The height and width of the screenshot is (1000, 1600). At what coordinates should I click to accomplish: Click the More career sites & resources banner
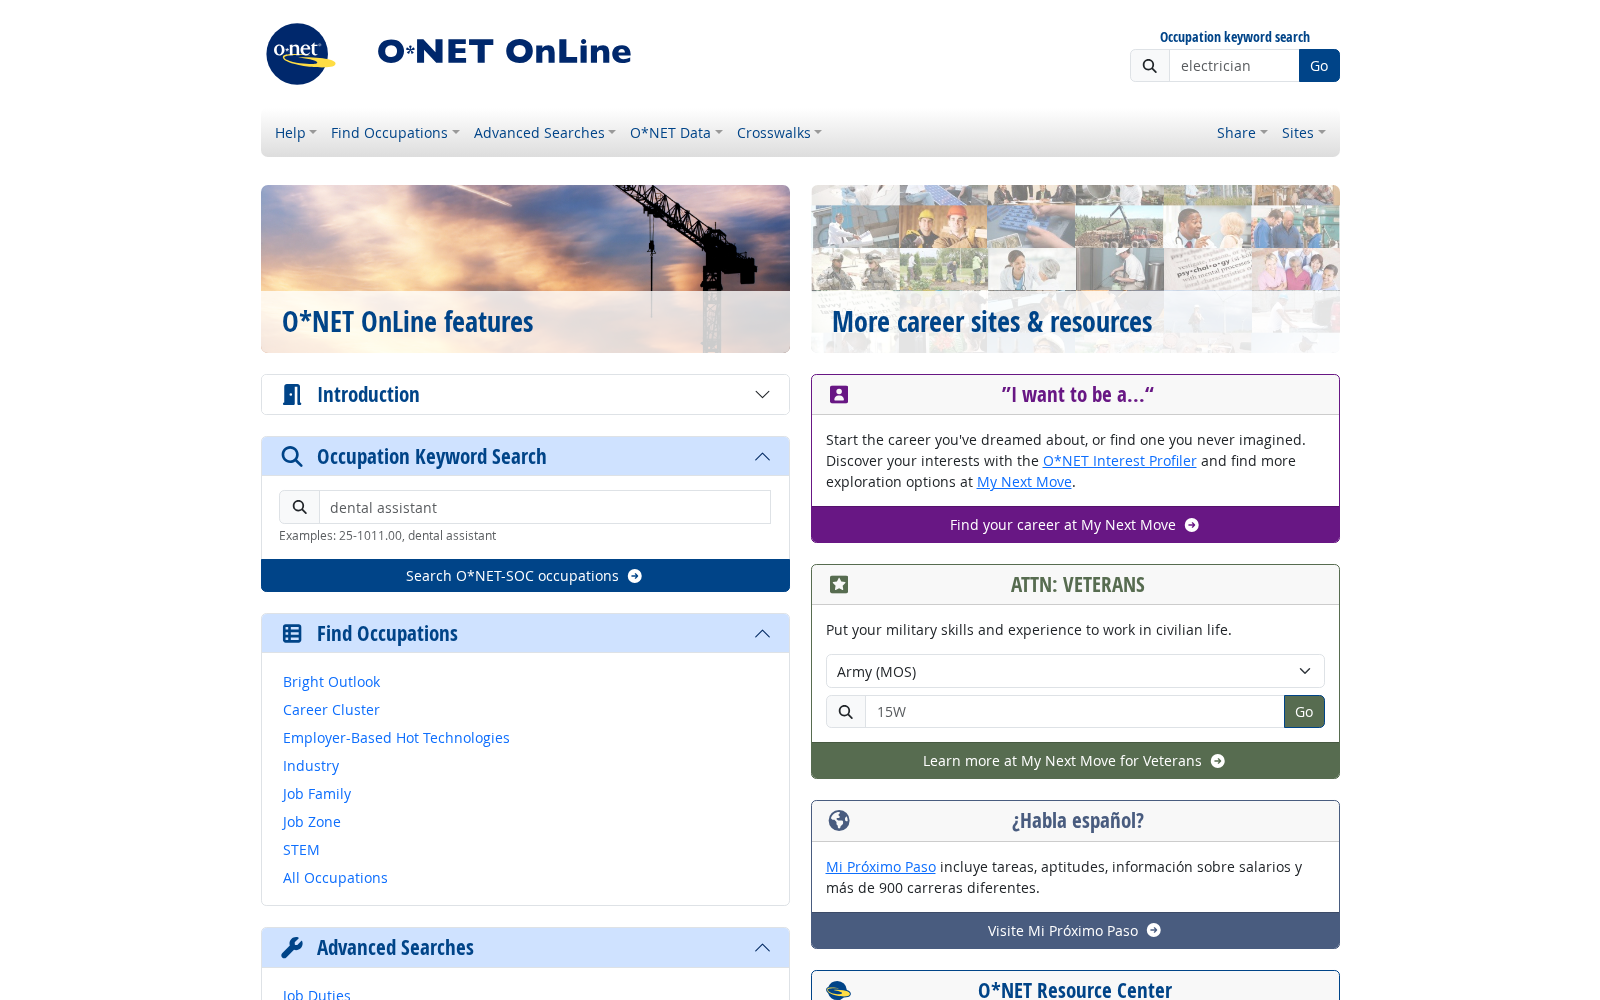point(1075,269)
